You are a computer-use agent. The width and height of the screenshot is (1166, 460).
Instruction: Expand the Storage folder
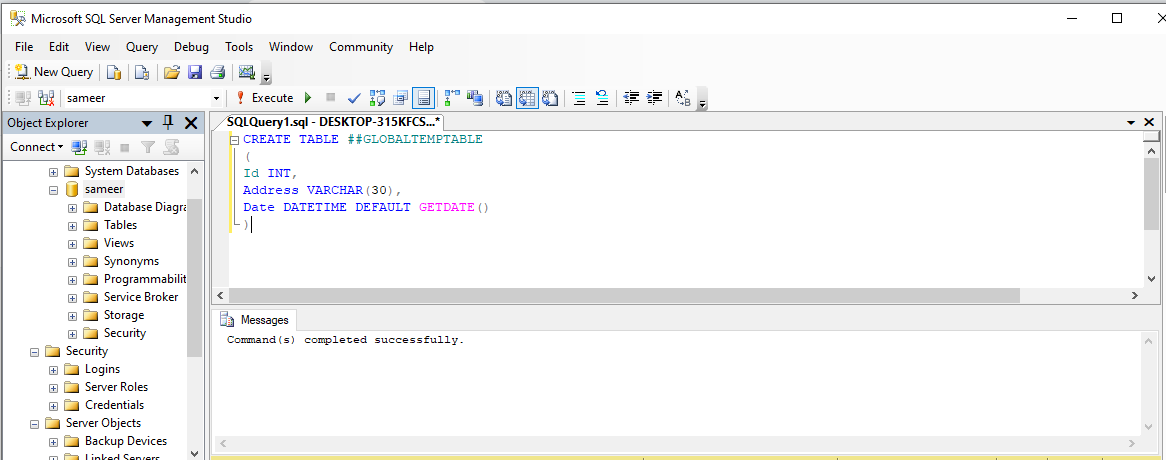click(x=72, y=316)
